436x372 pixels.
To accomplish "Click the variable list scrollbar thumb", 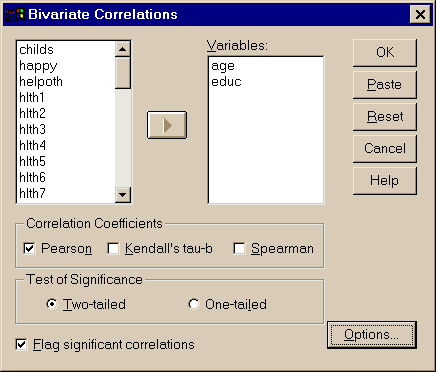I will pos(123,73).
